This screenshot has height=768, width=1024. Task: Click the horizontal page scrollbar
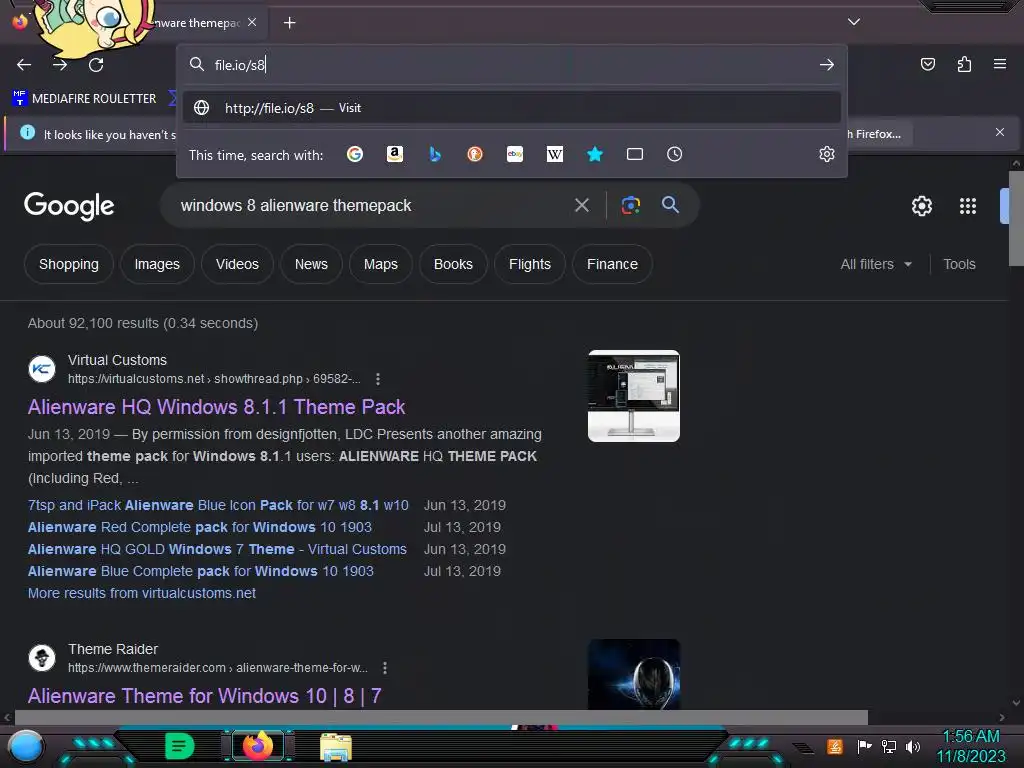pyautogui.click(x=441, y=718)
